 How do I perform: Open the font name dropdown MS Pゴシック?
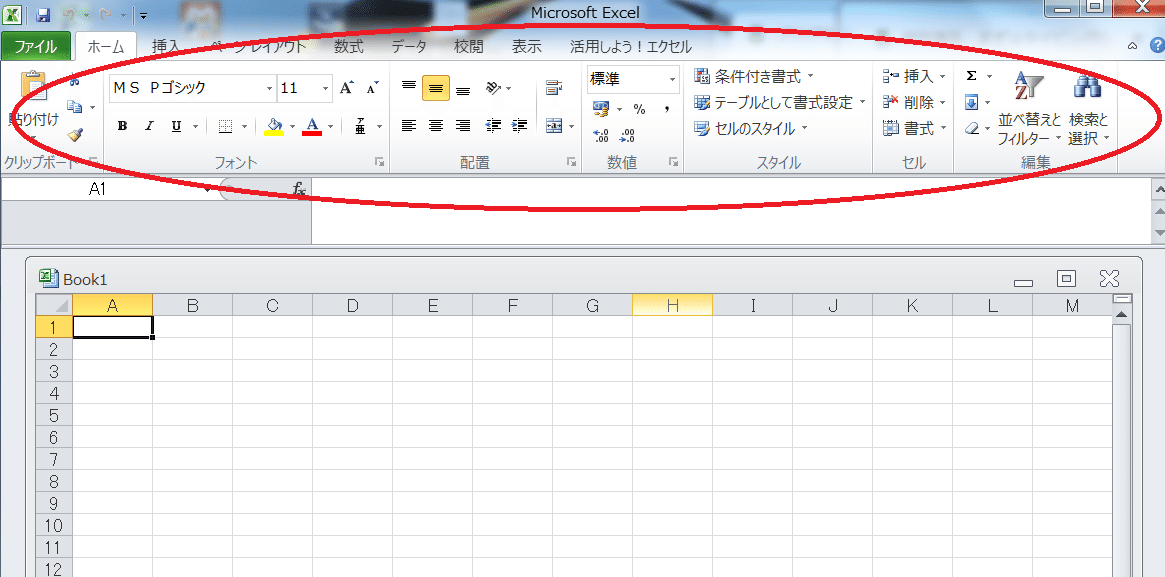[x=269, y=88]
